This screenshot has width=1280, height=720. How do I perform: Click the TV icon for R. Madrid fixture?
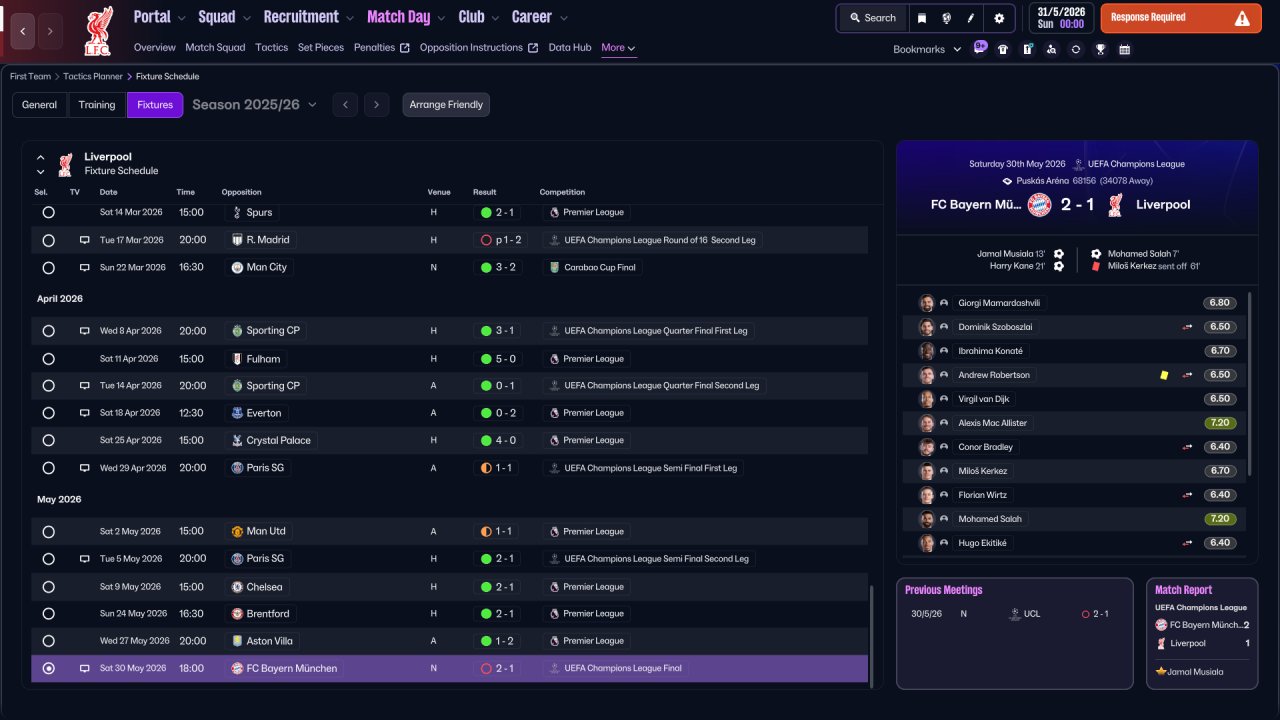(x=85, y=240)
